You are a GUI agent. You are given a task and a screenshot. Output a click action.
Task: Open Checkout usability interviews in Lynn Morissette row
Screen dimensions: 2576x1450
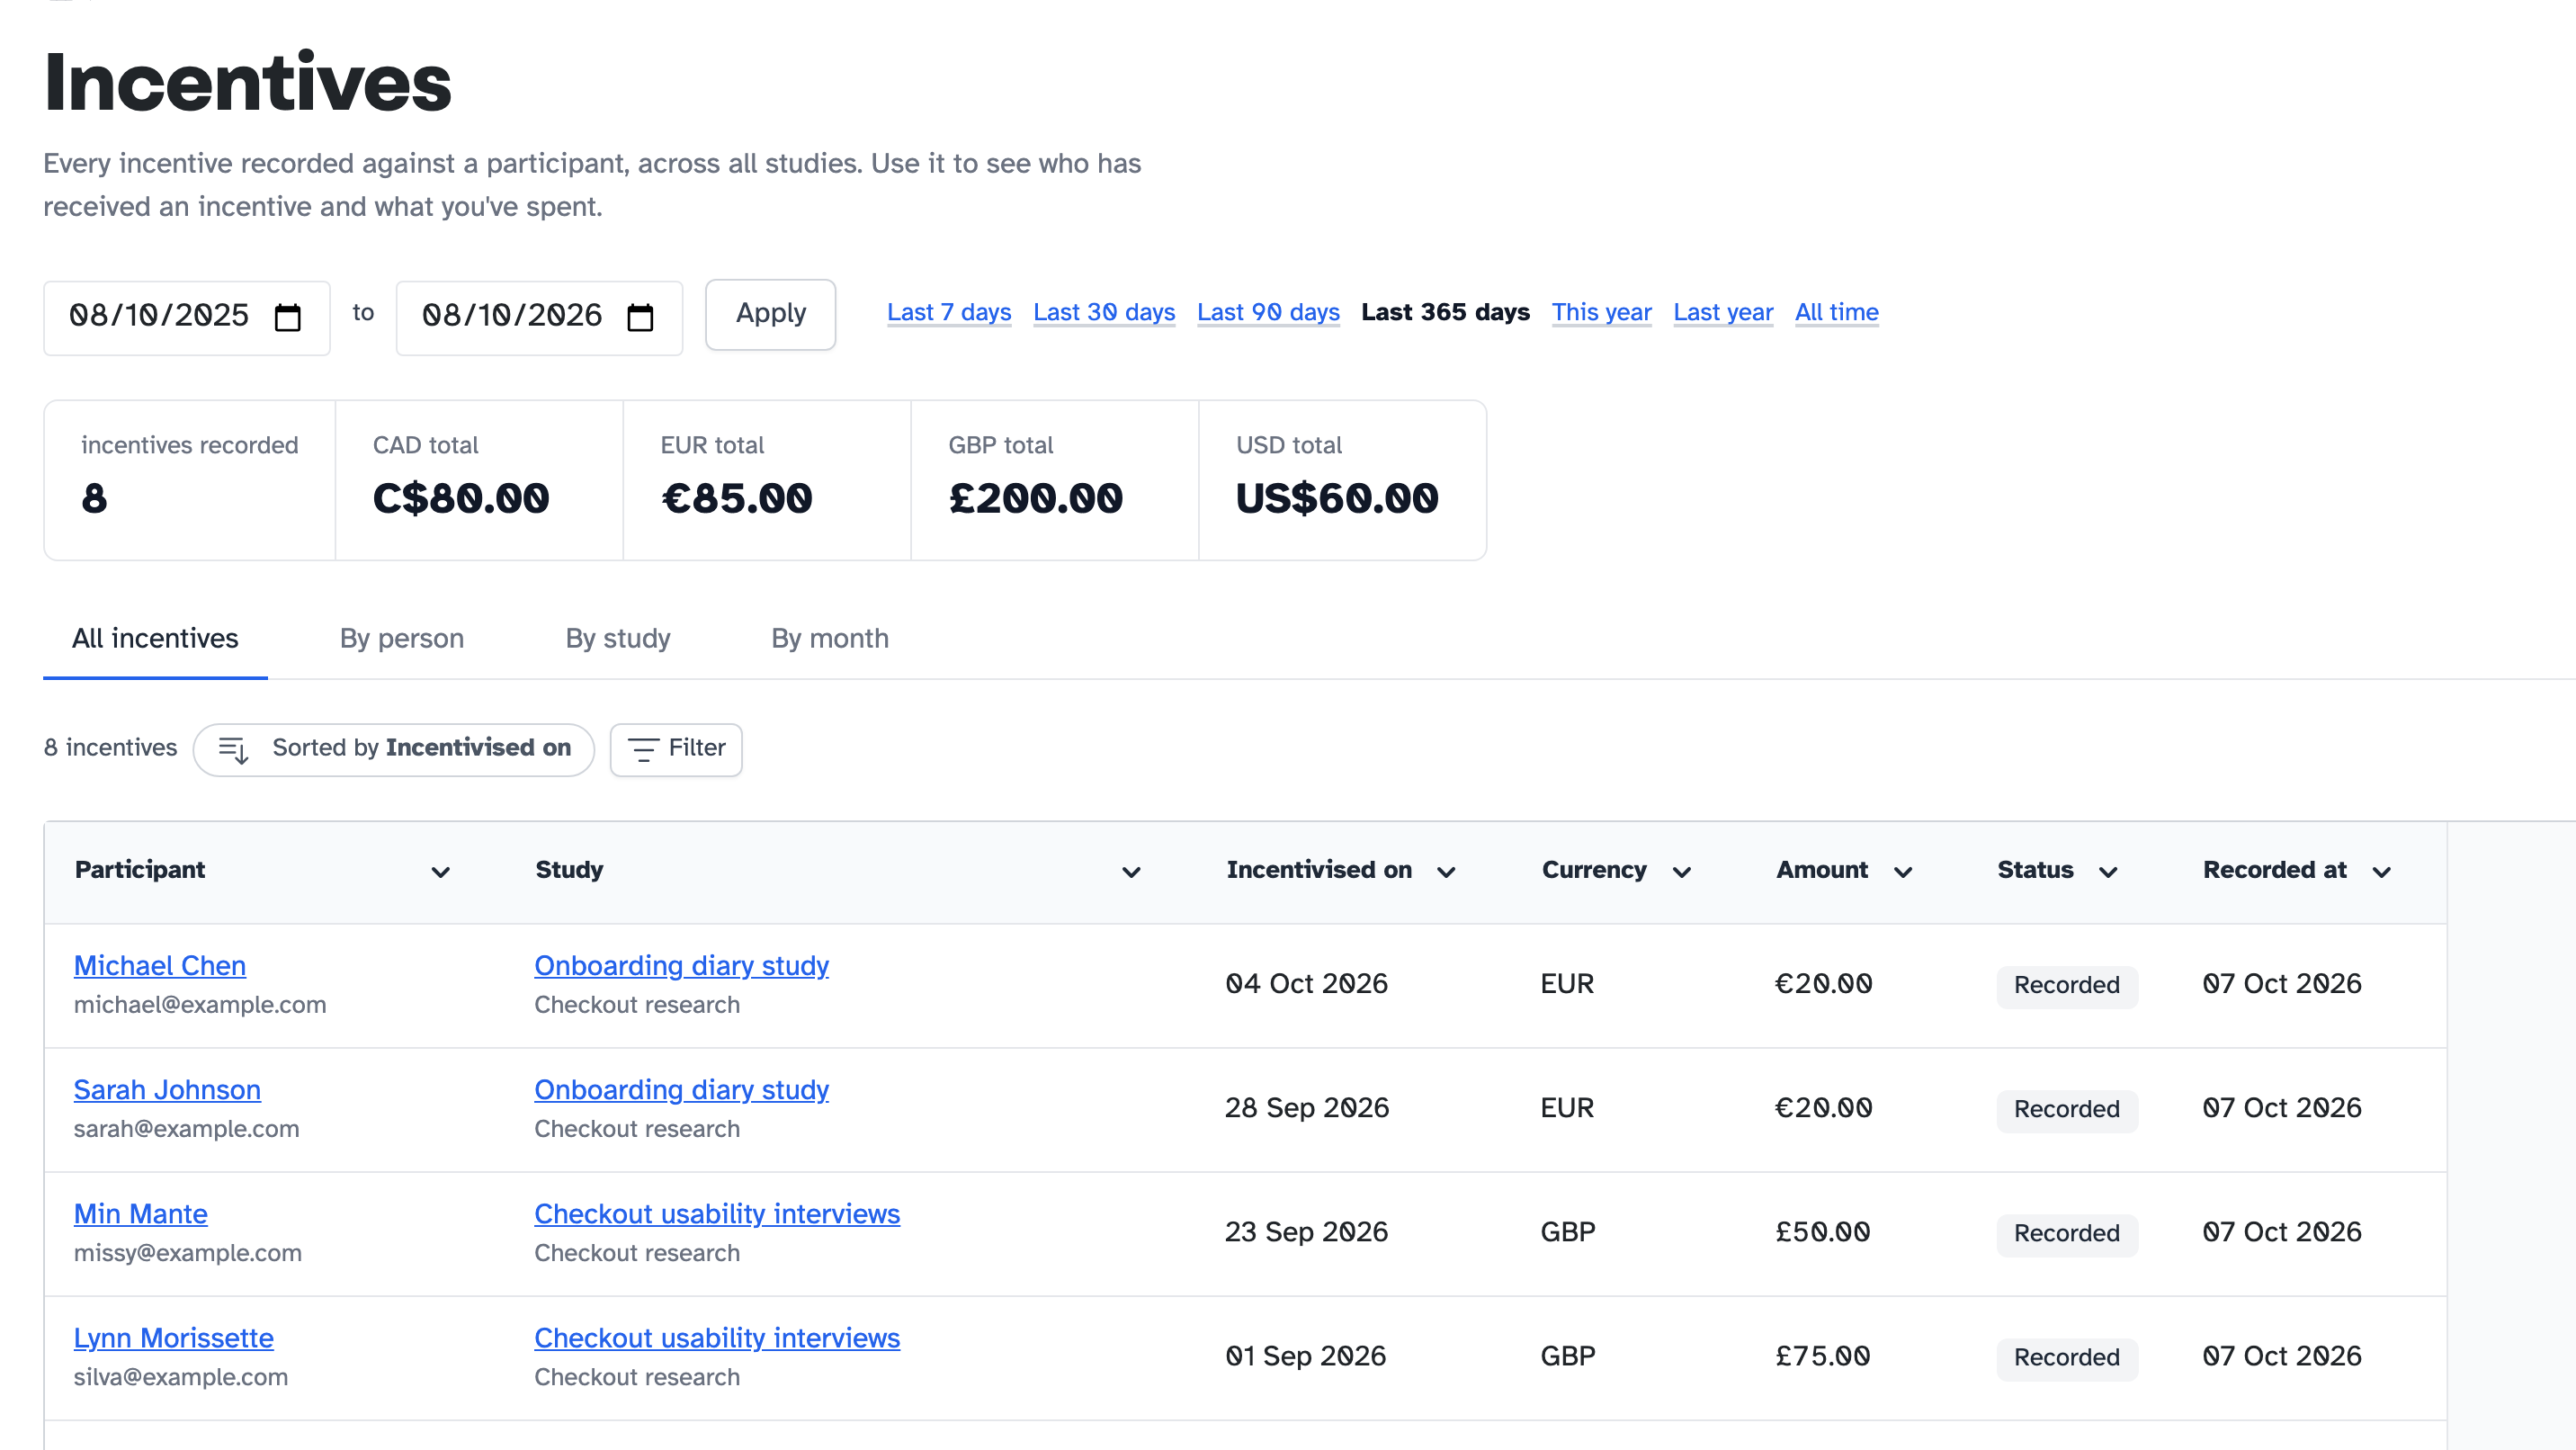tap(717, 1338)
